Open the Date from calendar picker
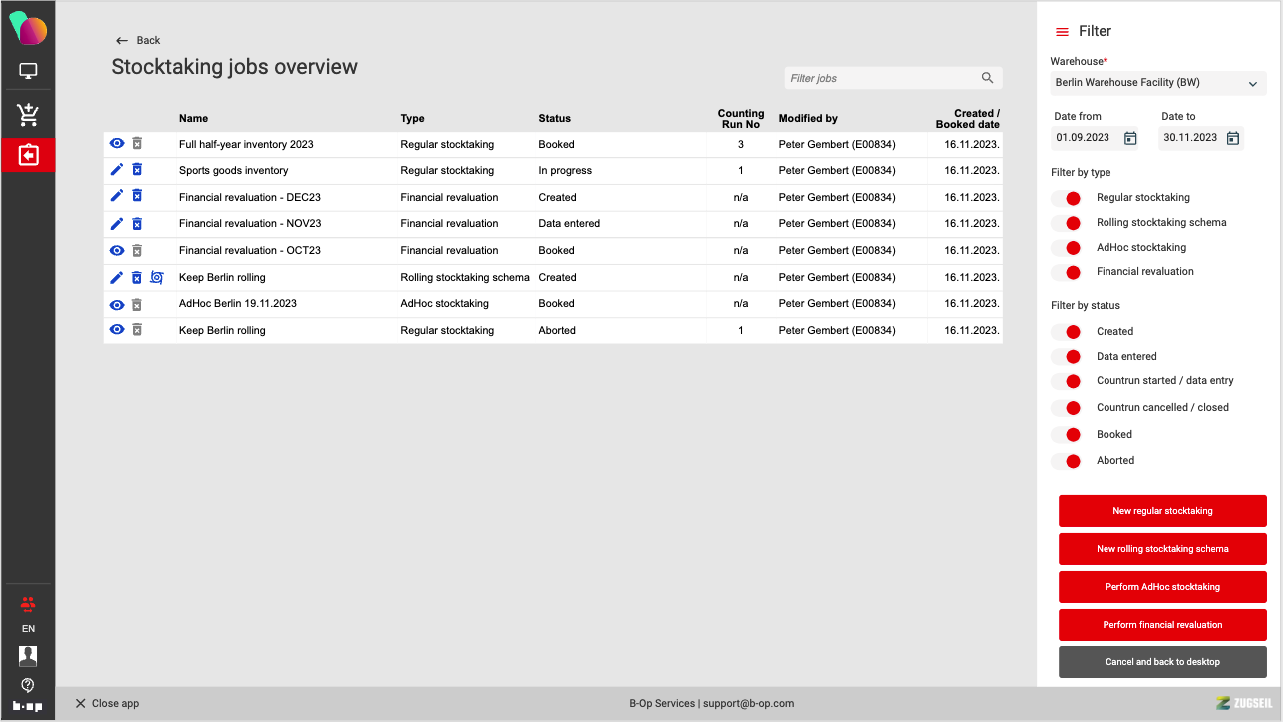This screenshot has height=722, width=1283. coord(1130,138)
